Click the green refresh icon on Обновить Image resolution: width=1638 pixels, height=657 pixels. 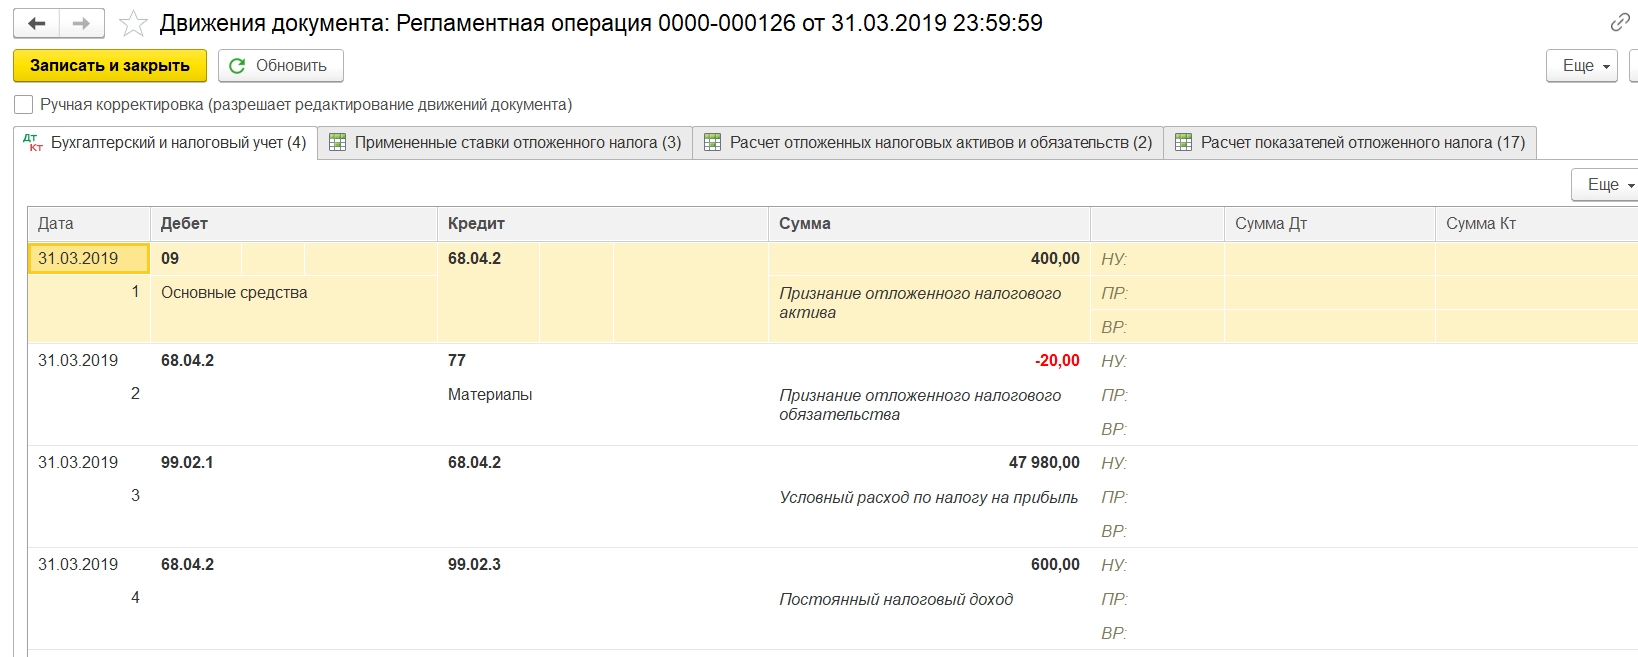[x=237, y=66]
